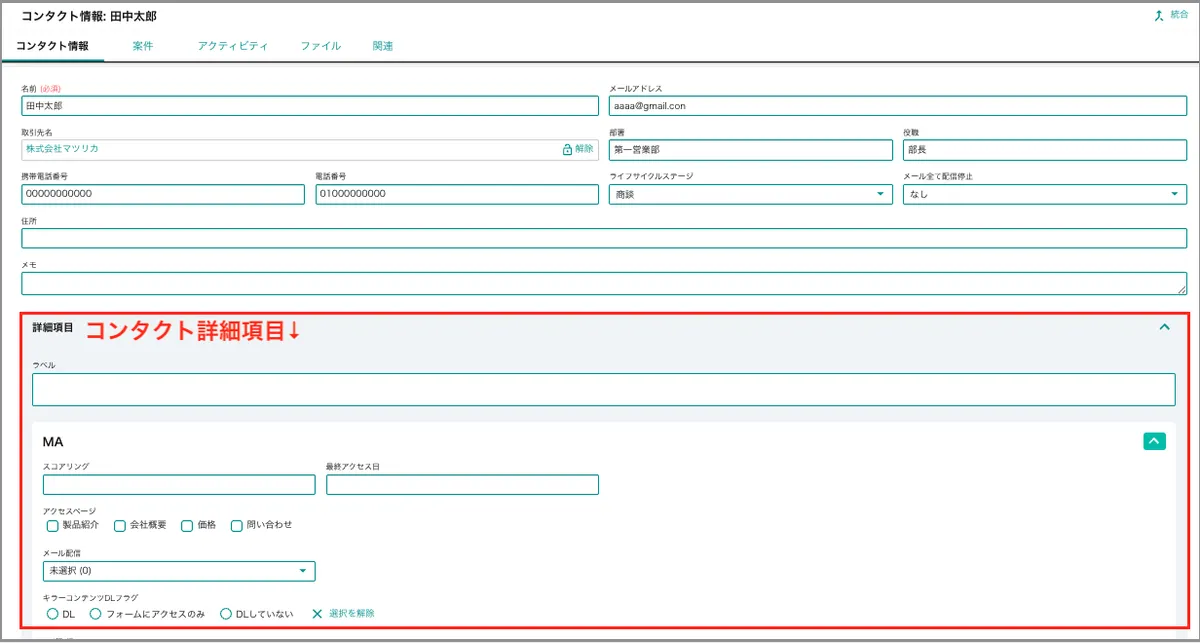The height and width of the screenshot is (643, 1200).
Task: Tick the 問い合わせ checkbox
Action: click(237, 525)
